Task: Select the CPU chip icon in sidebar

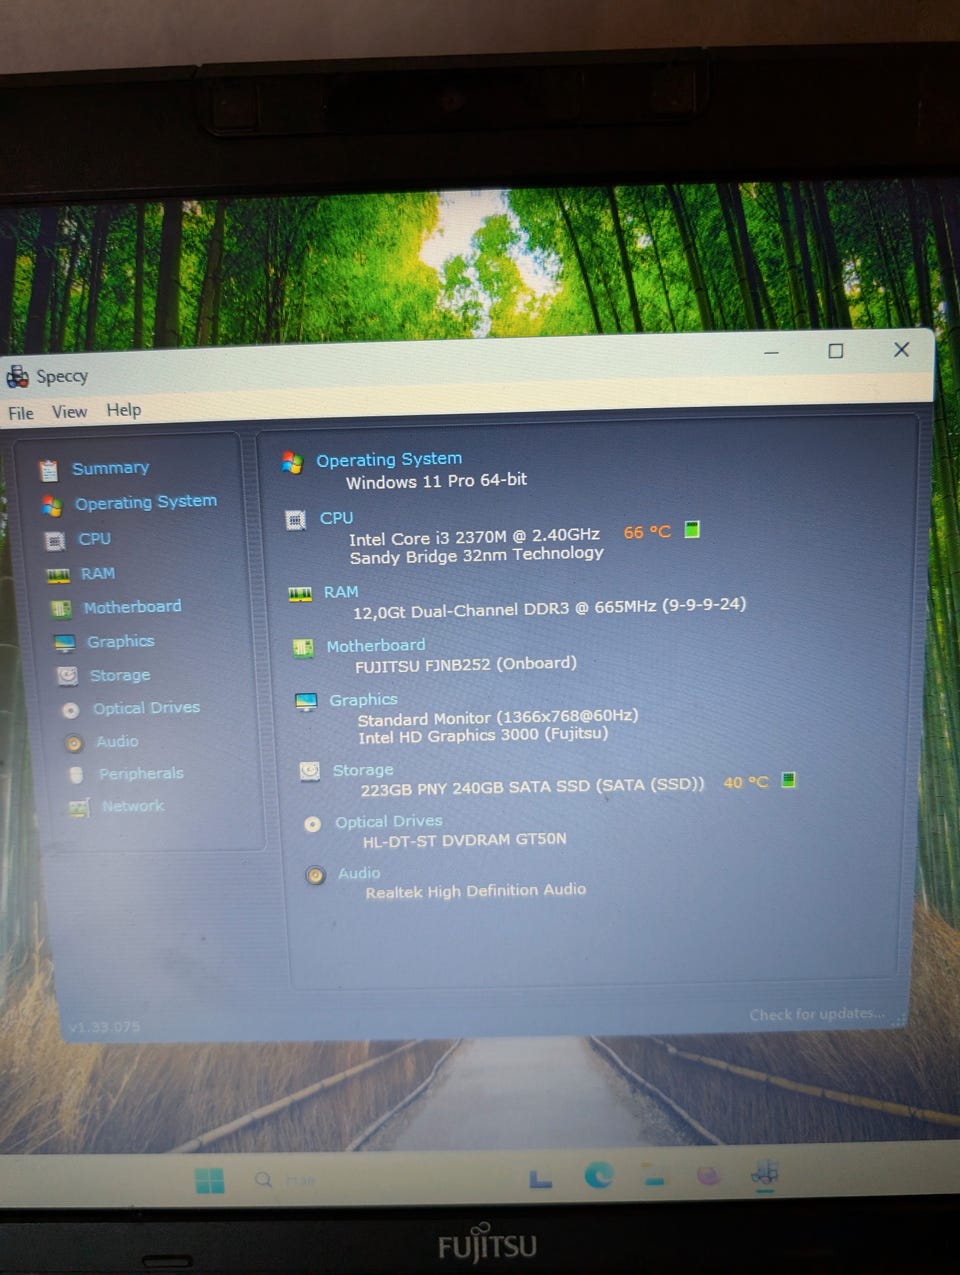Action: click(55, 541)
